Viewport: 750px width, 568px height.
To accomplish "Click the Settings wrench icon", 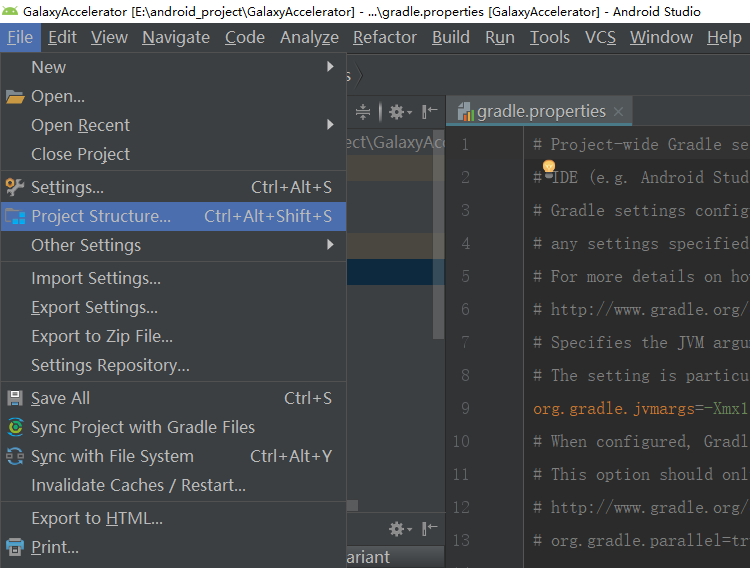I will [15, 187].
